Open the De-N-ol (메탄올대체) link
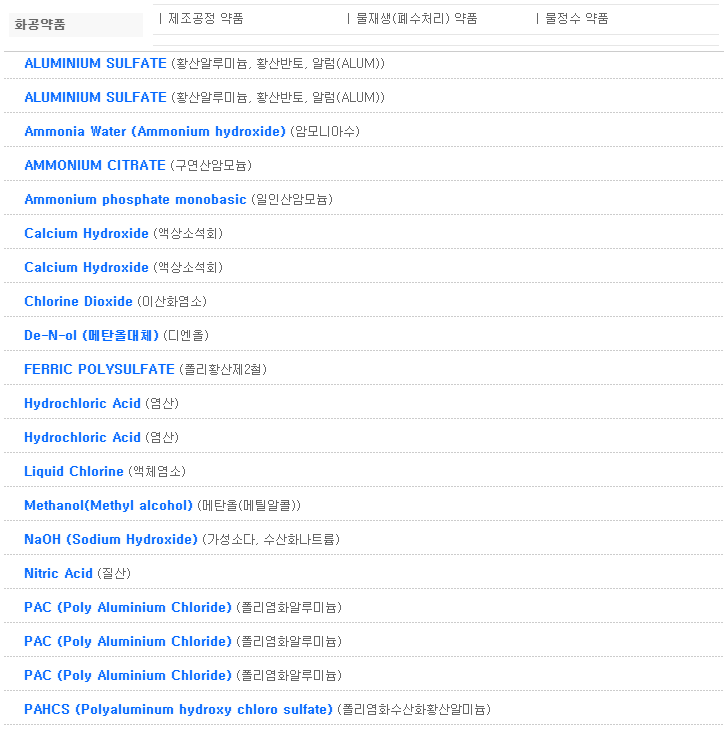This screenshot has width=725, height=729. coord(91,335)
